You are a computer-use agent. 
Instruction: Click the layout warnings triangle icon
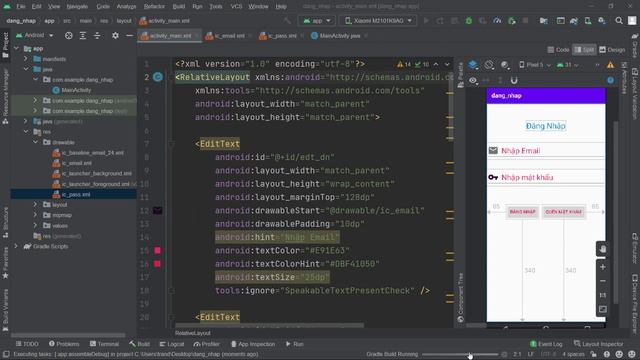[x=610, y=65]
